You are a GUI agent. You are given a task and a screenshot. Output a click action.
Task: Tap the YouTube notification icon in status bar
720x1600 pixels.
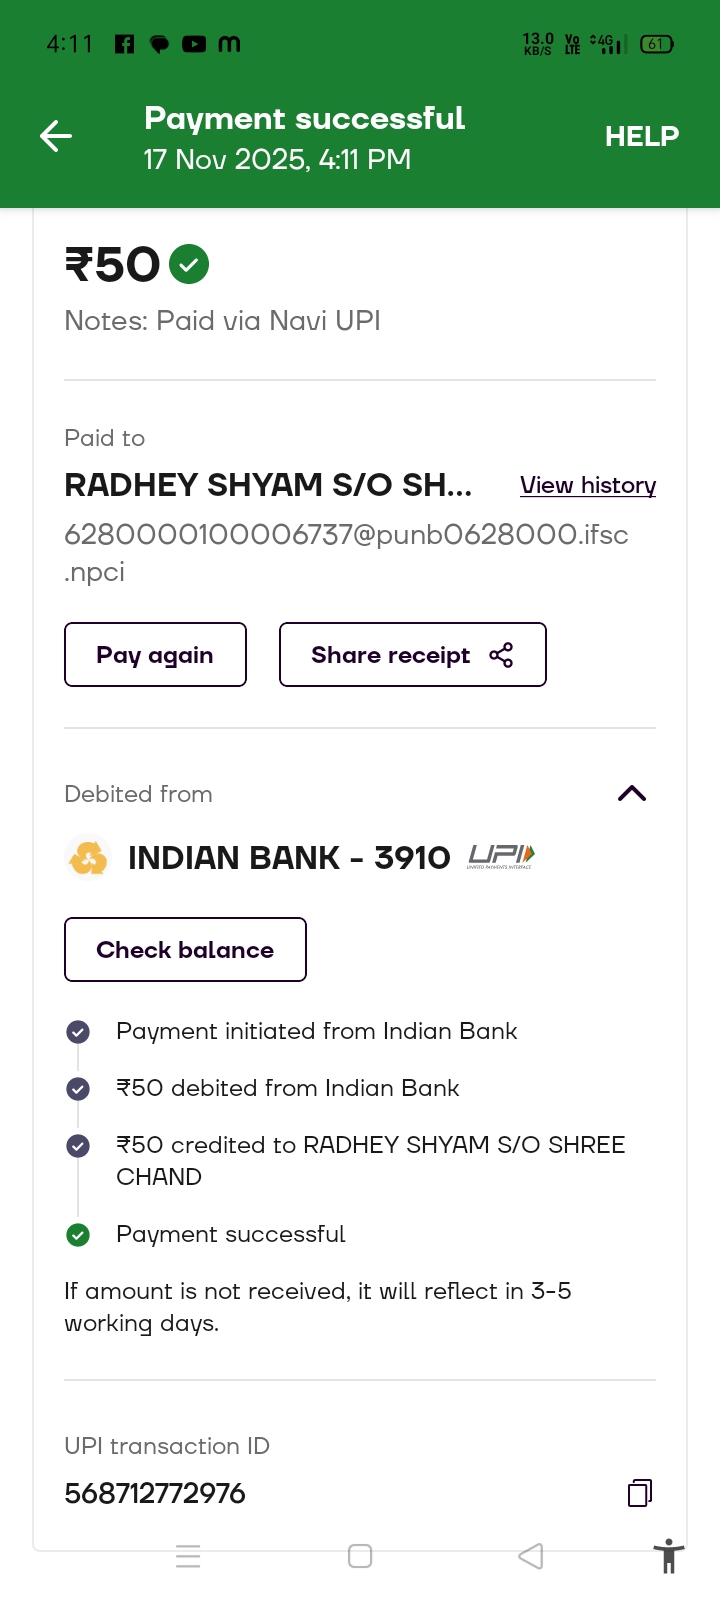click(x=194, y=44)
